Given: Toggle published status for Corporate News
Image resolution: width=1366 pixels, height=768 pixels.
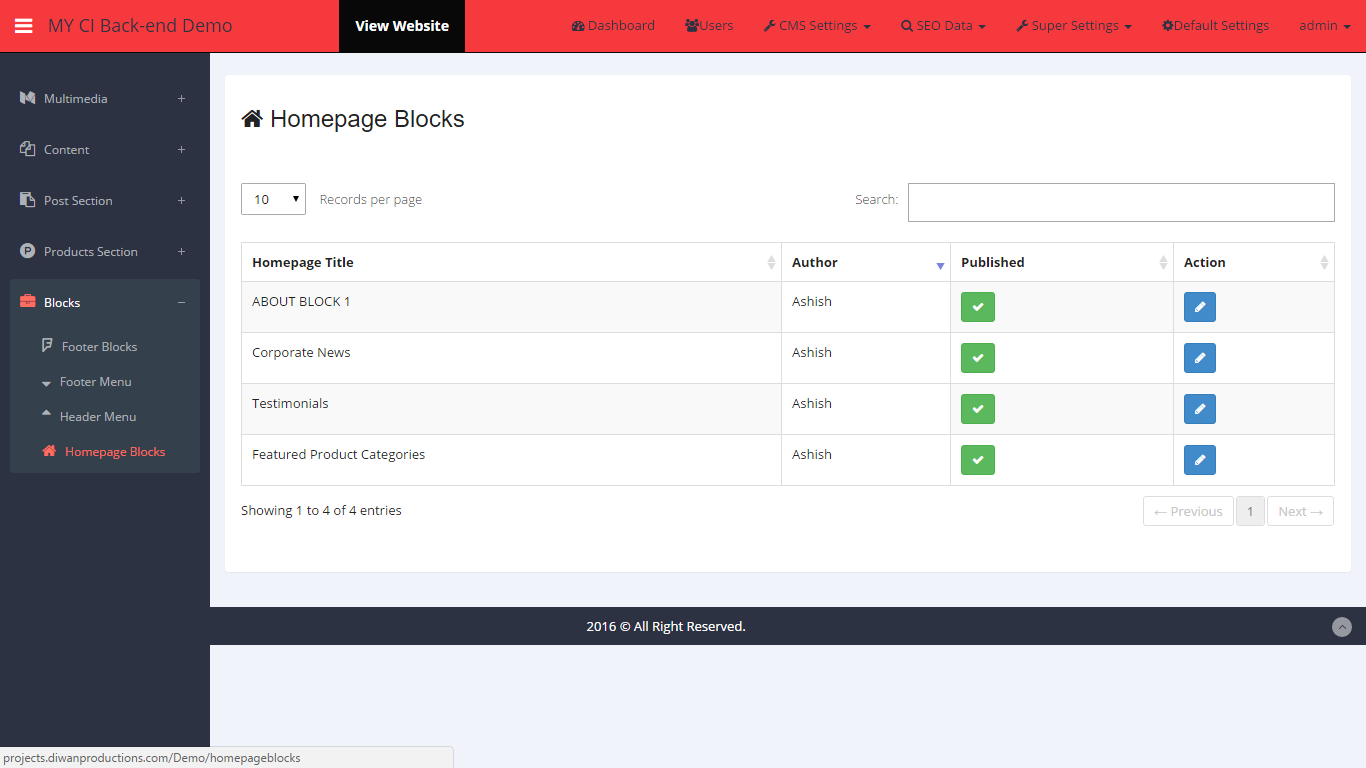Looking at the screenshot, I should coord(977,357).
